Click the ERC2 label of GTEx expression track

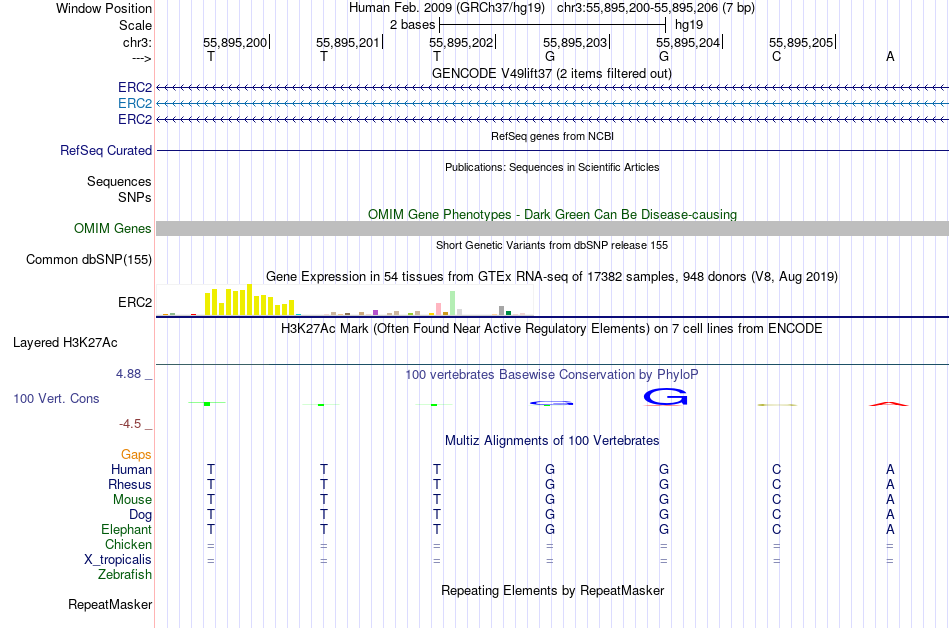point(135,302)
